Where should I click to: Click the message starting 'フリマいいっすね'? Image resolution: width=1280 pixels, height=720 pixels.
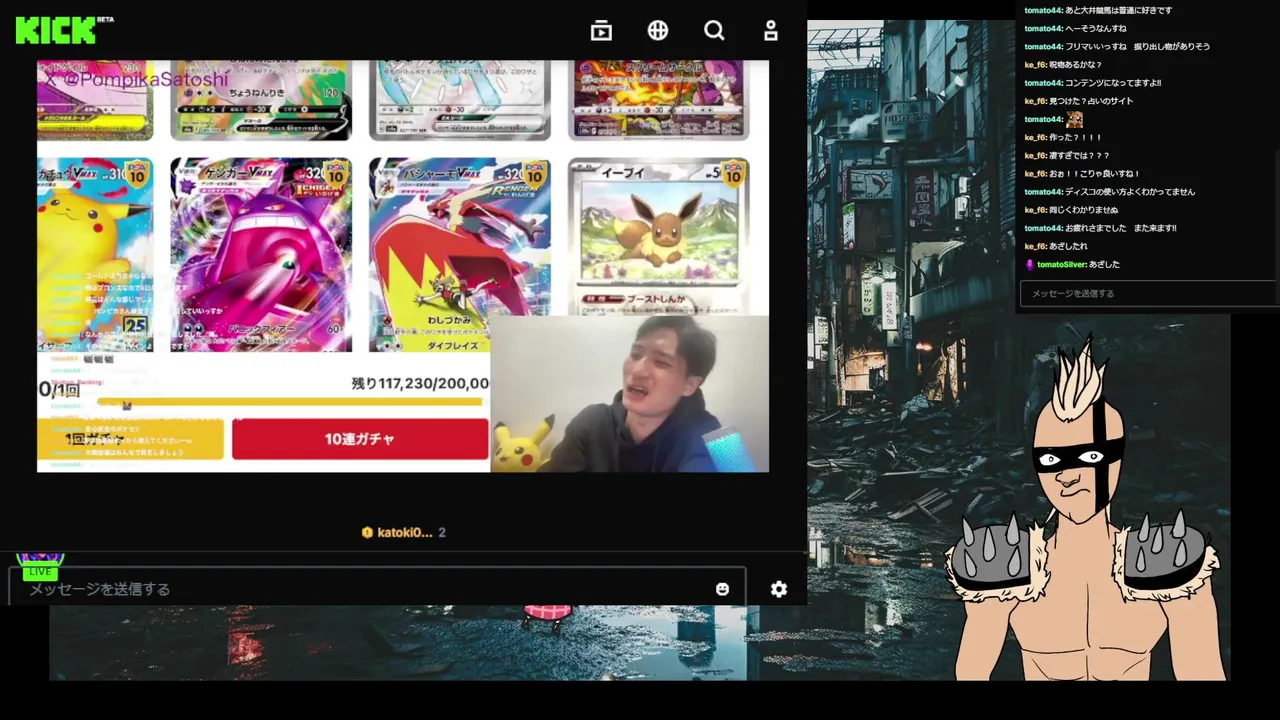click(x=1138, y=46)
